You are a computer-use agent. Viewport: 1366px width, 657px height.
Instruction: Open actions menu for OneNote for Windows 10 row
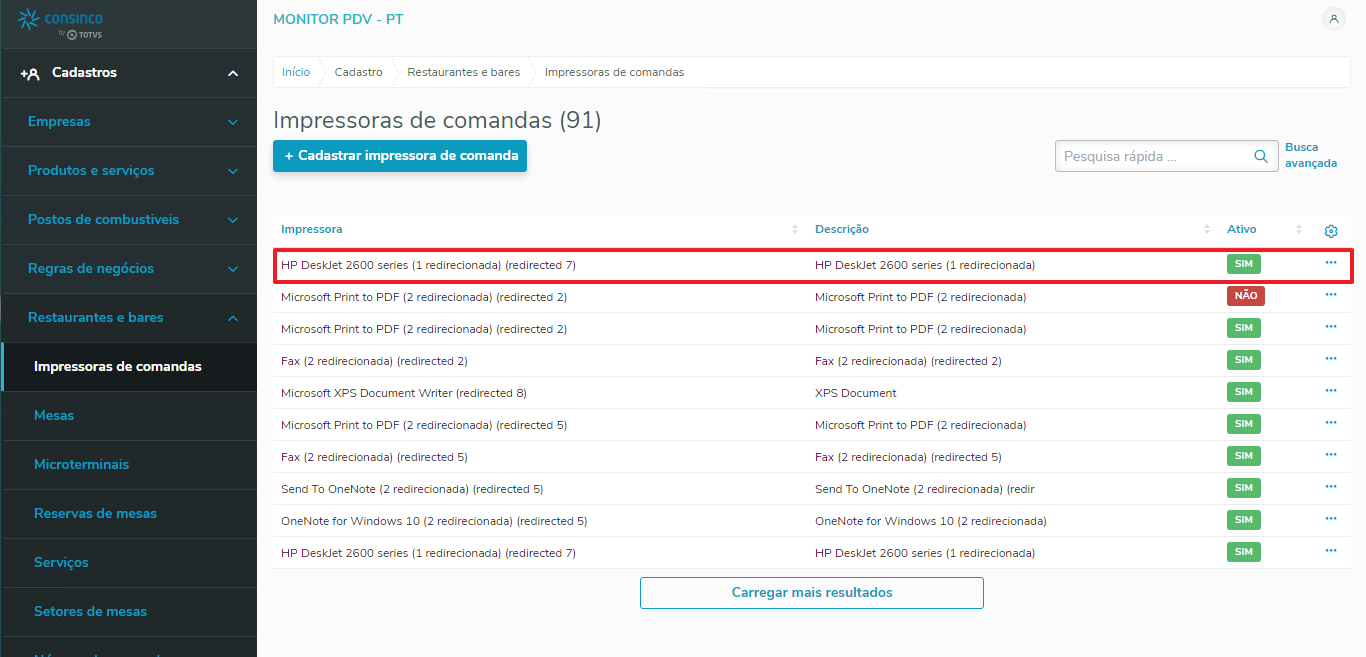(x=1331, y=519)
